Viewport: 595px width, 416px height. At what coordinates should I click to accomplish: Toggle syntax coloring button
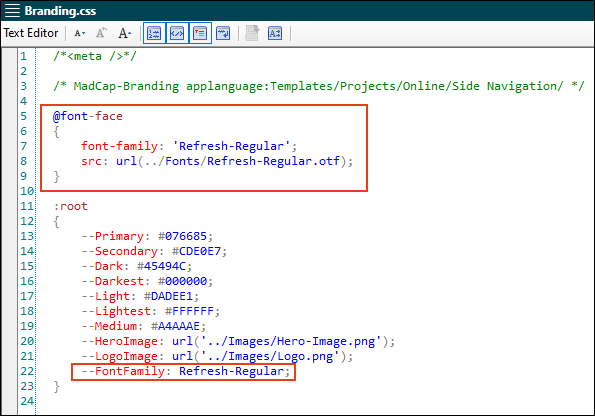(x=177, y=33)
